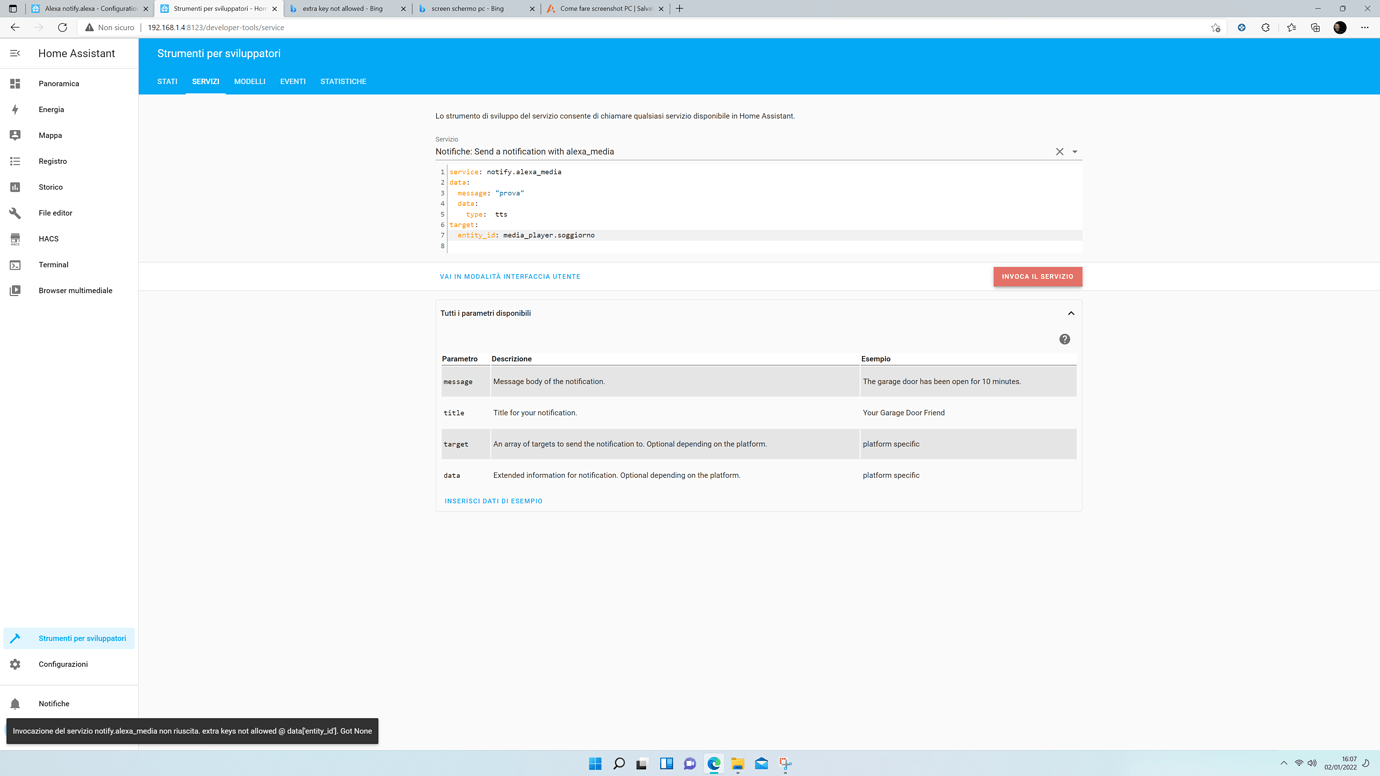Launch the File editor

tap(58, 212)
